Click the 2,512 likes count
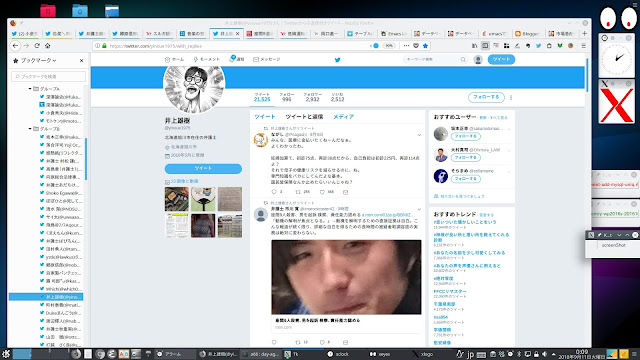 (x=337, y=98)
